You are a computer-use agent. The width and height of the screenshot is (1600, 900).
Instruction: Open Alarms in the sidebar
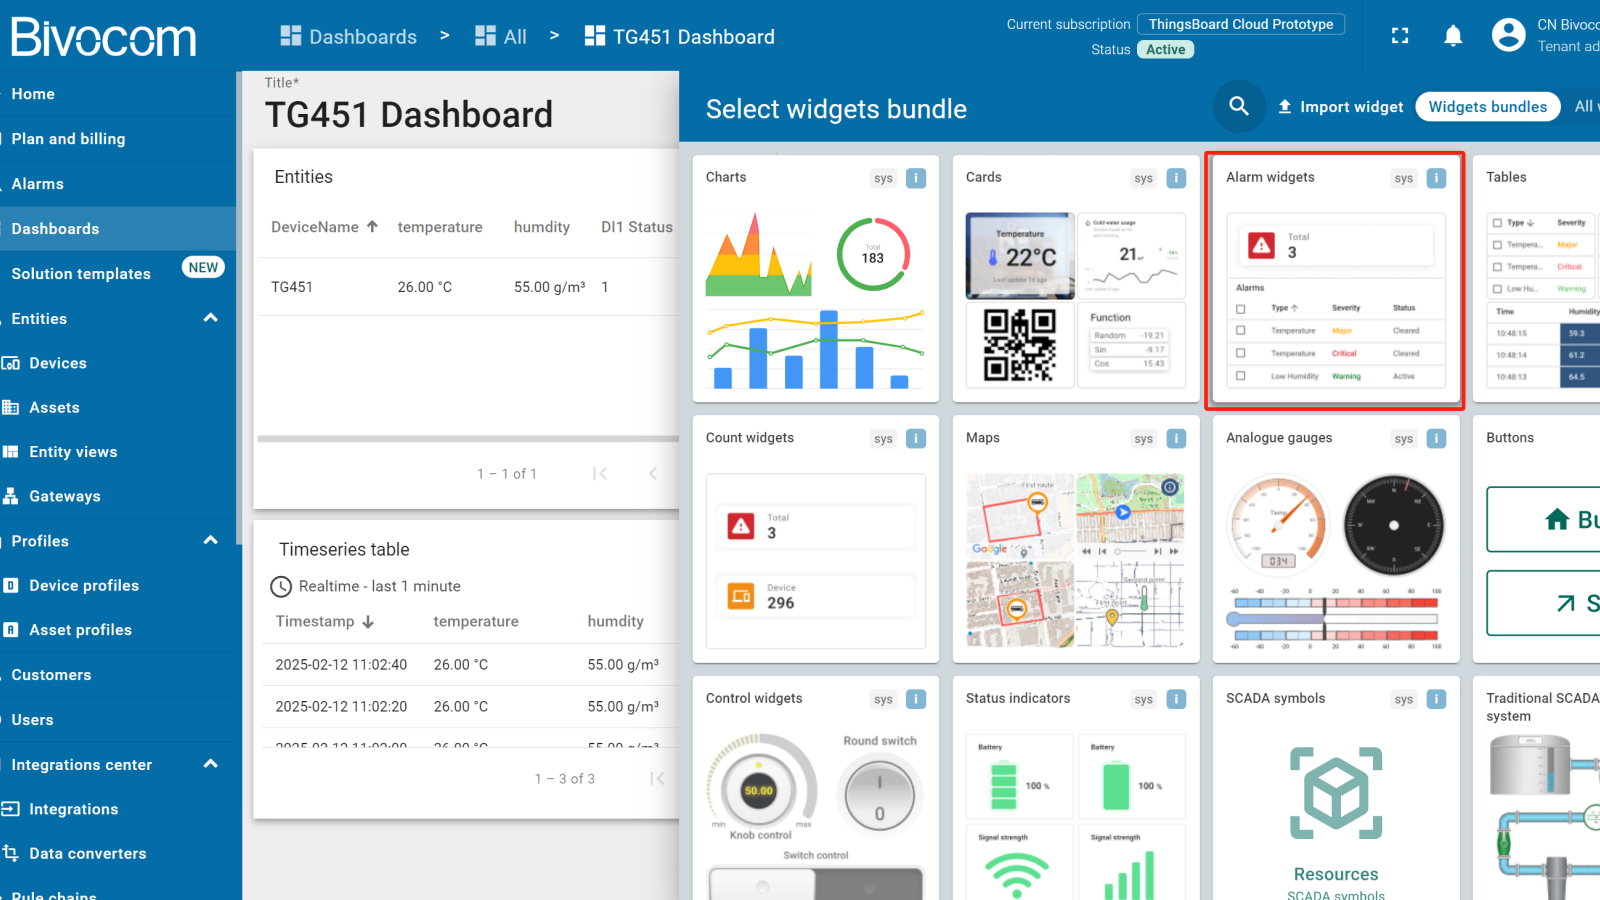tap(38, 184)
